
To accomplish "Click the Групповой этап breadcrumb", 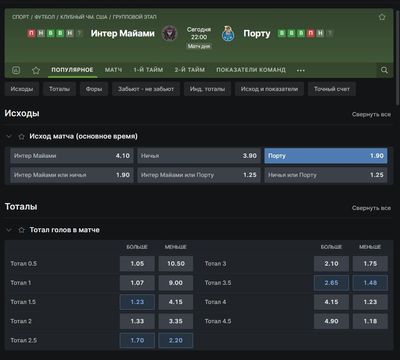I will pyautogui.click(x=135, y=17).
